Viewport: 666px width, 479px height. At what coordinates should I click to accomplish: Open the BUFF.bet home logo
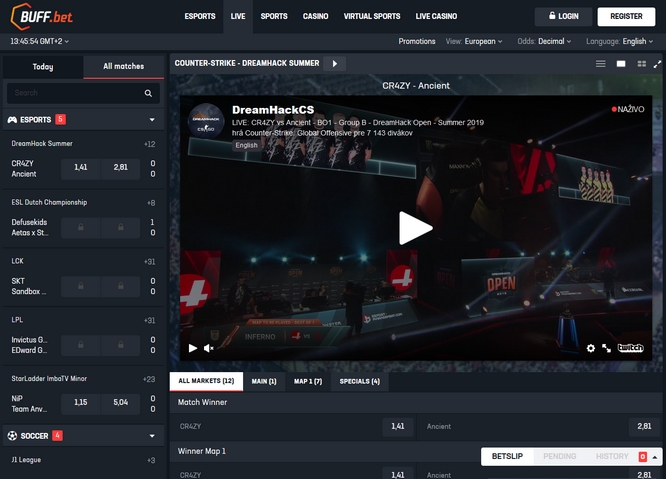[x=41, y=17]
